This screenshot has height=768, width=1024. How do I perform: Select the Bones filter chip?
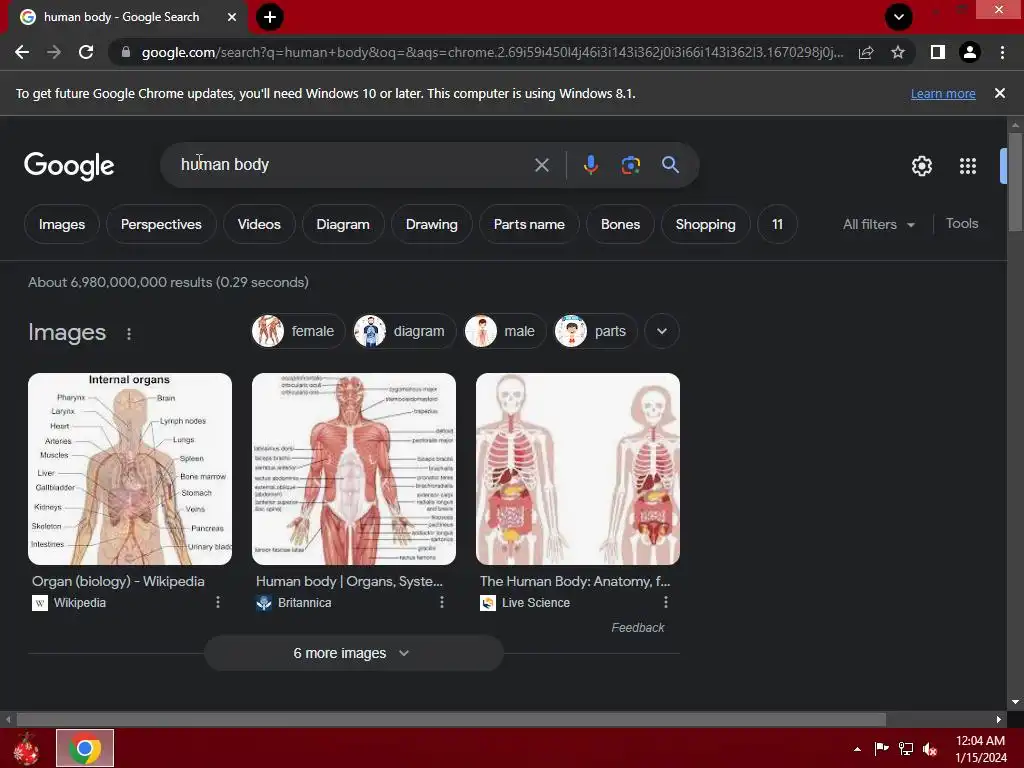click(620, 224)
